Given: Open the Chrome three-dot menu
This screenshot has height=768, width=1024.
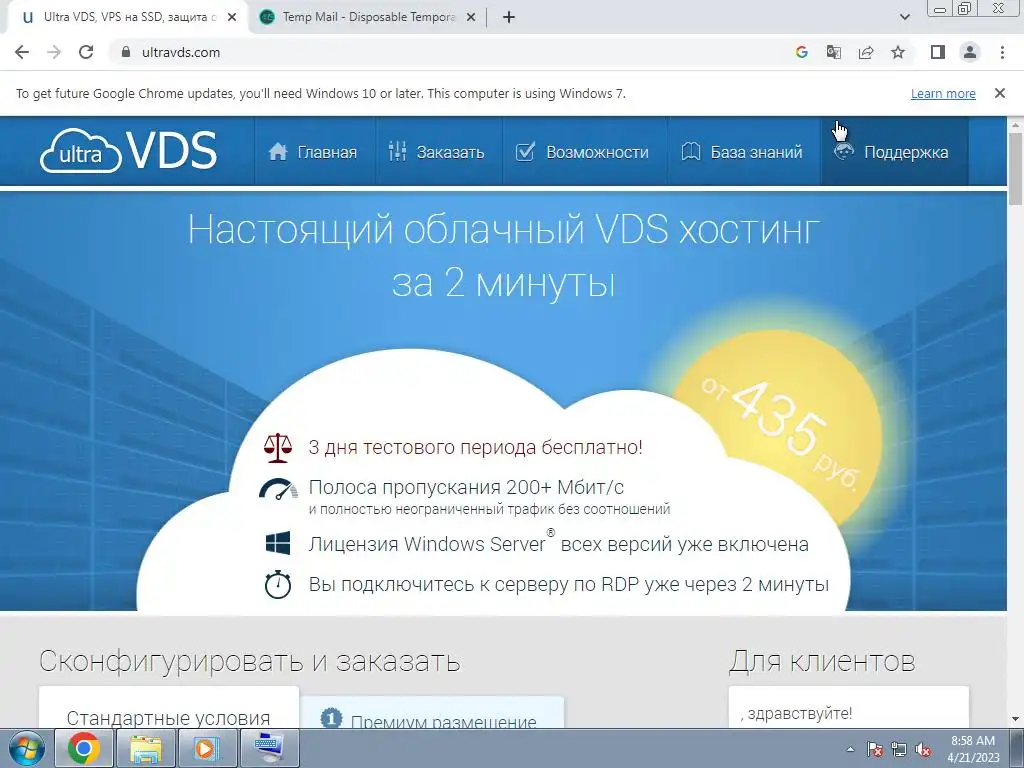Looking at the screenshot, I should point(1002,52).
